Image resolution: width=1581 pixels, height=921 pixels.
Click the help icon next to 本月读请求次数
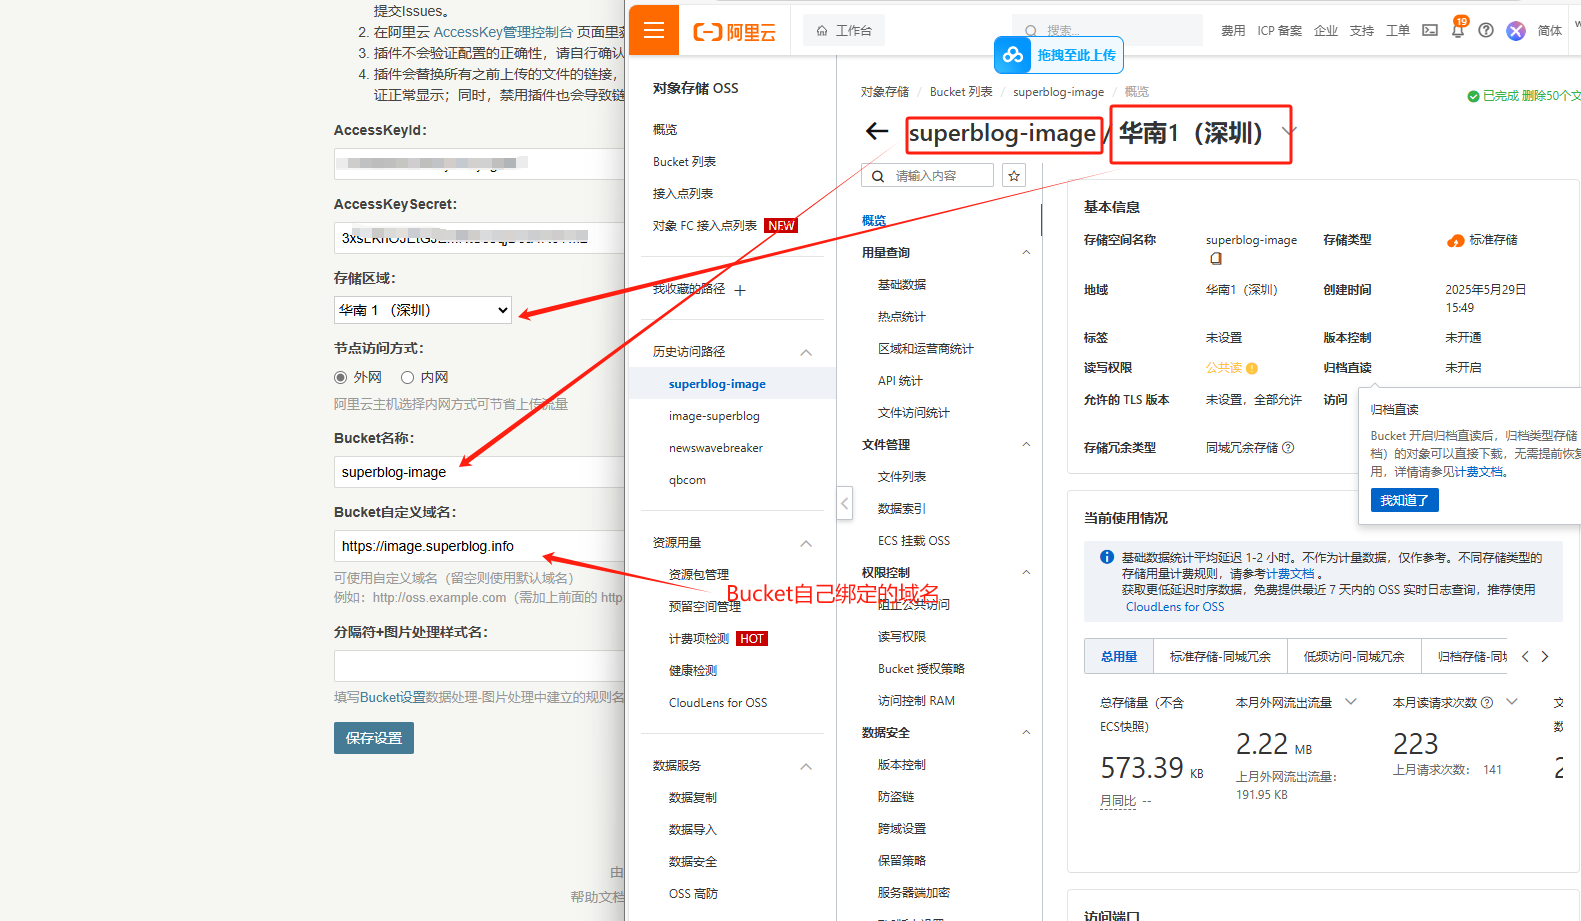pyautogui.click(x=1487, y=702)
